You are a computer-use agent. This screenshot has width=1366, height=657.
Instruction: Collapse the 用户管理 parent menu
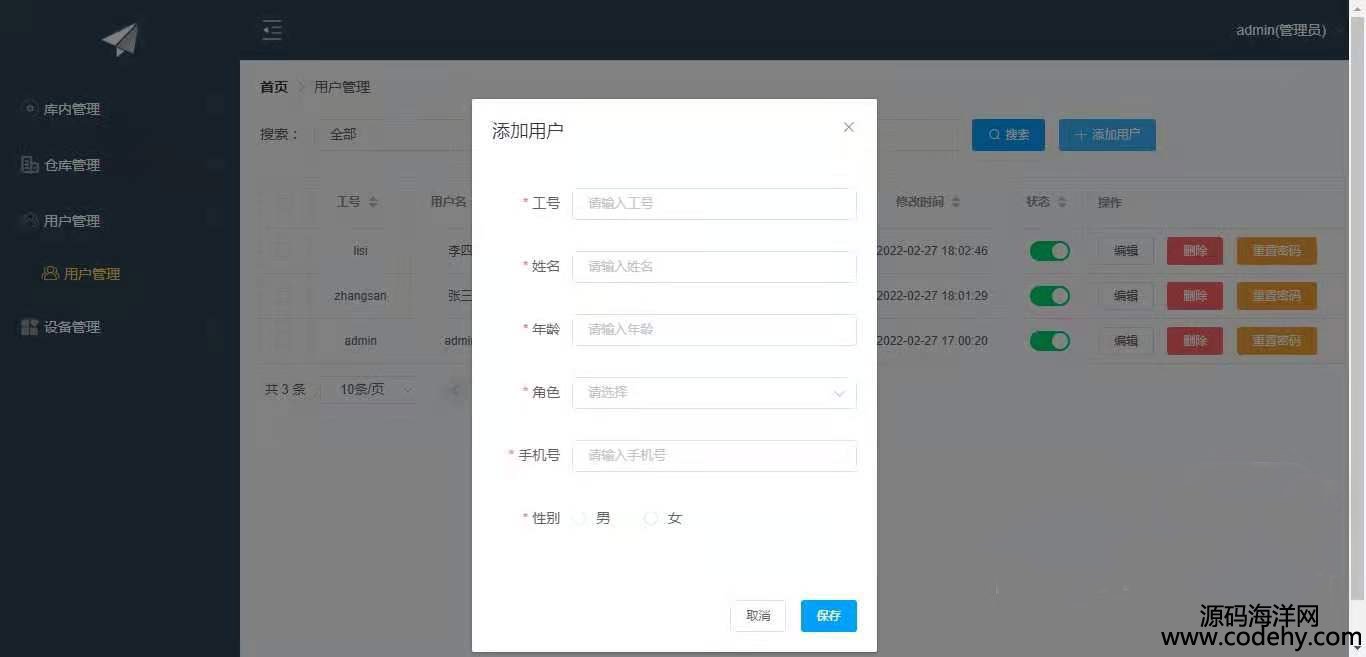point(120,221)
